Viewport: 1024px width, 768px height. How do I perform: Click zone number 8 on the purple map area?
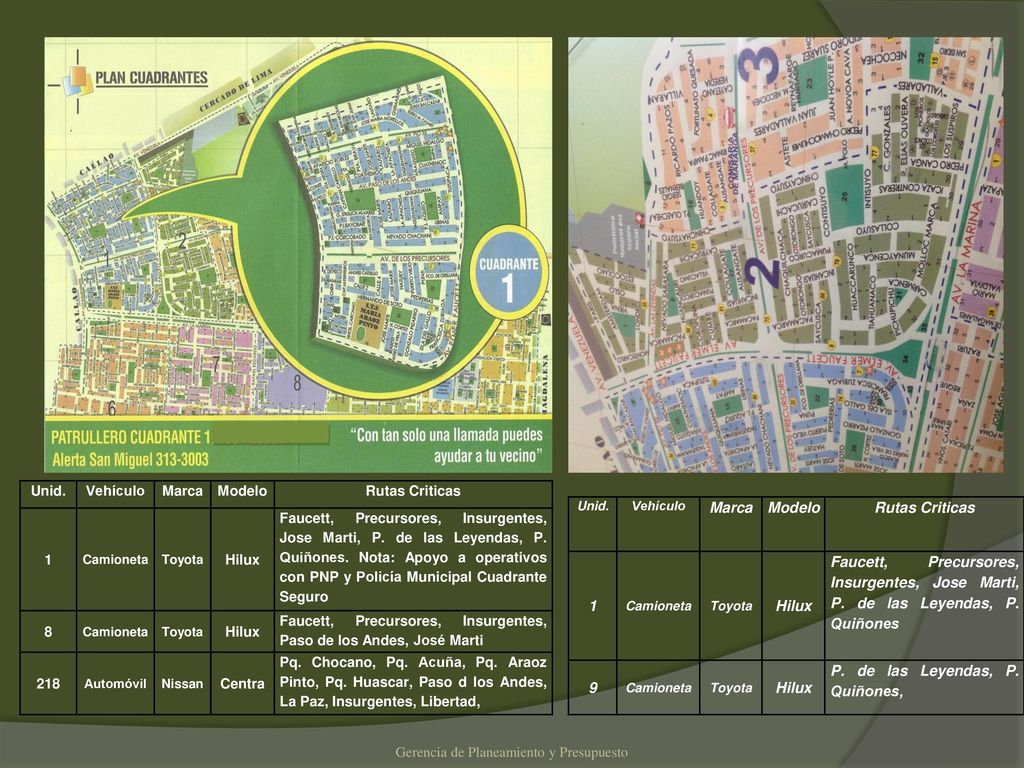[x=297, y=383]
